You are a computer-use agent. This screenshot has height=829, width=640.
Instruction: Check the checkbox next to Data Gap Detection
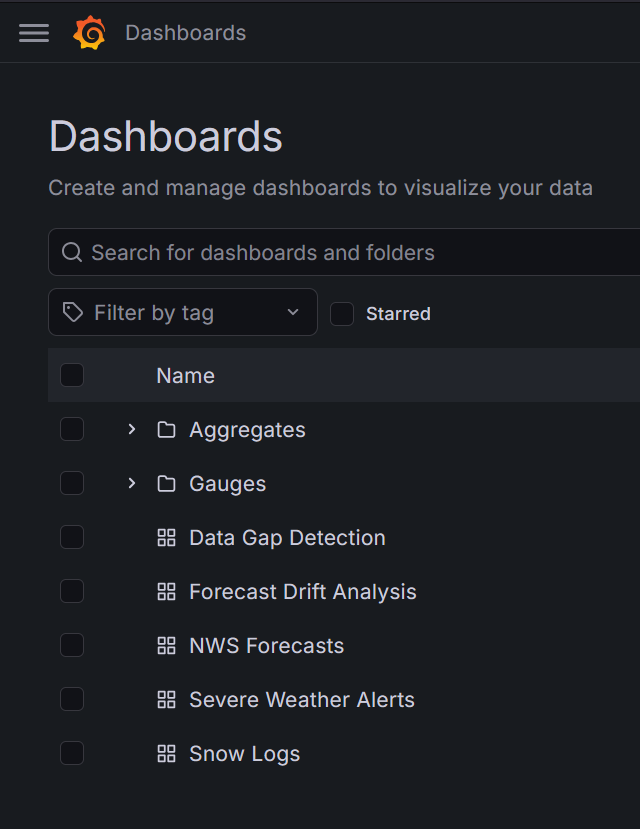[71, 537]
